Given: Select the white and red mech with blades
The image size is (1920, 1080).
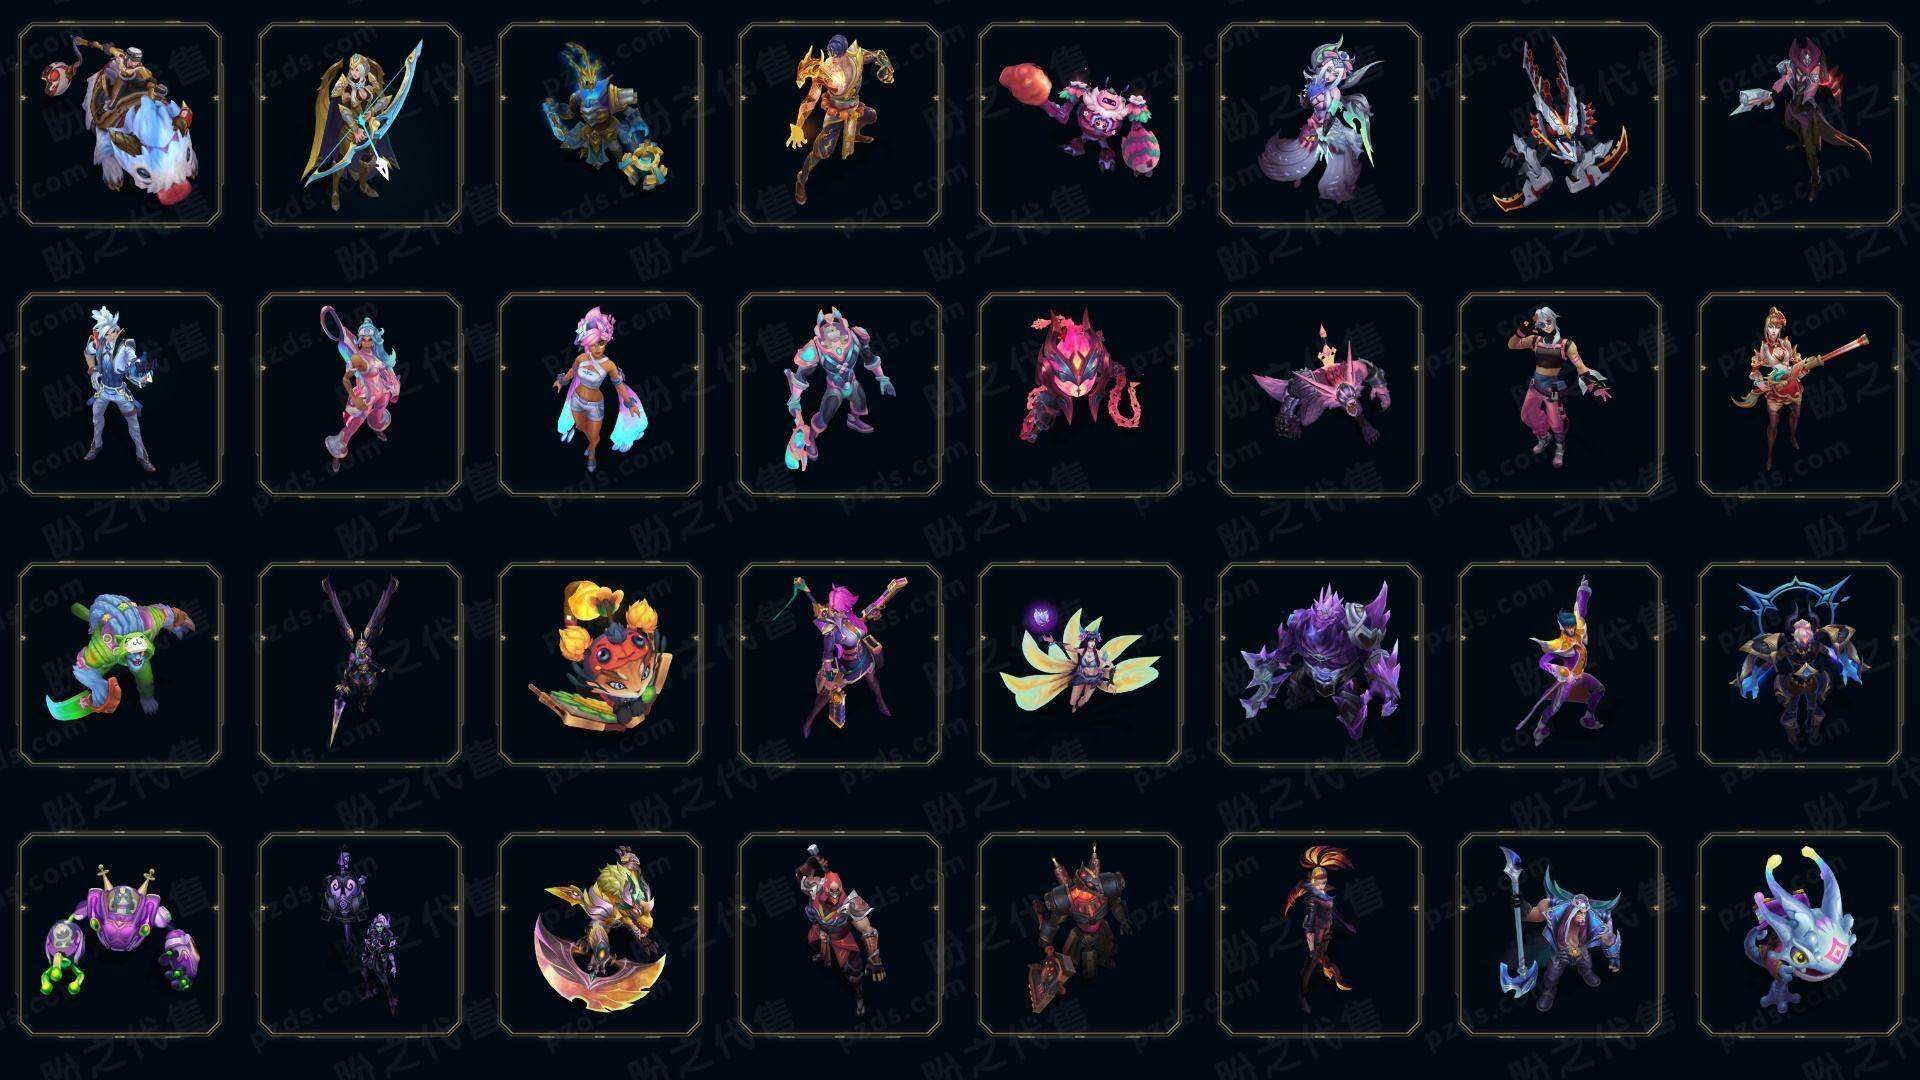Looking at the screenshot, I should tap(1560, 125).
